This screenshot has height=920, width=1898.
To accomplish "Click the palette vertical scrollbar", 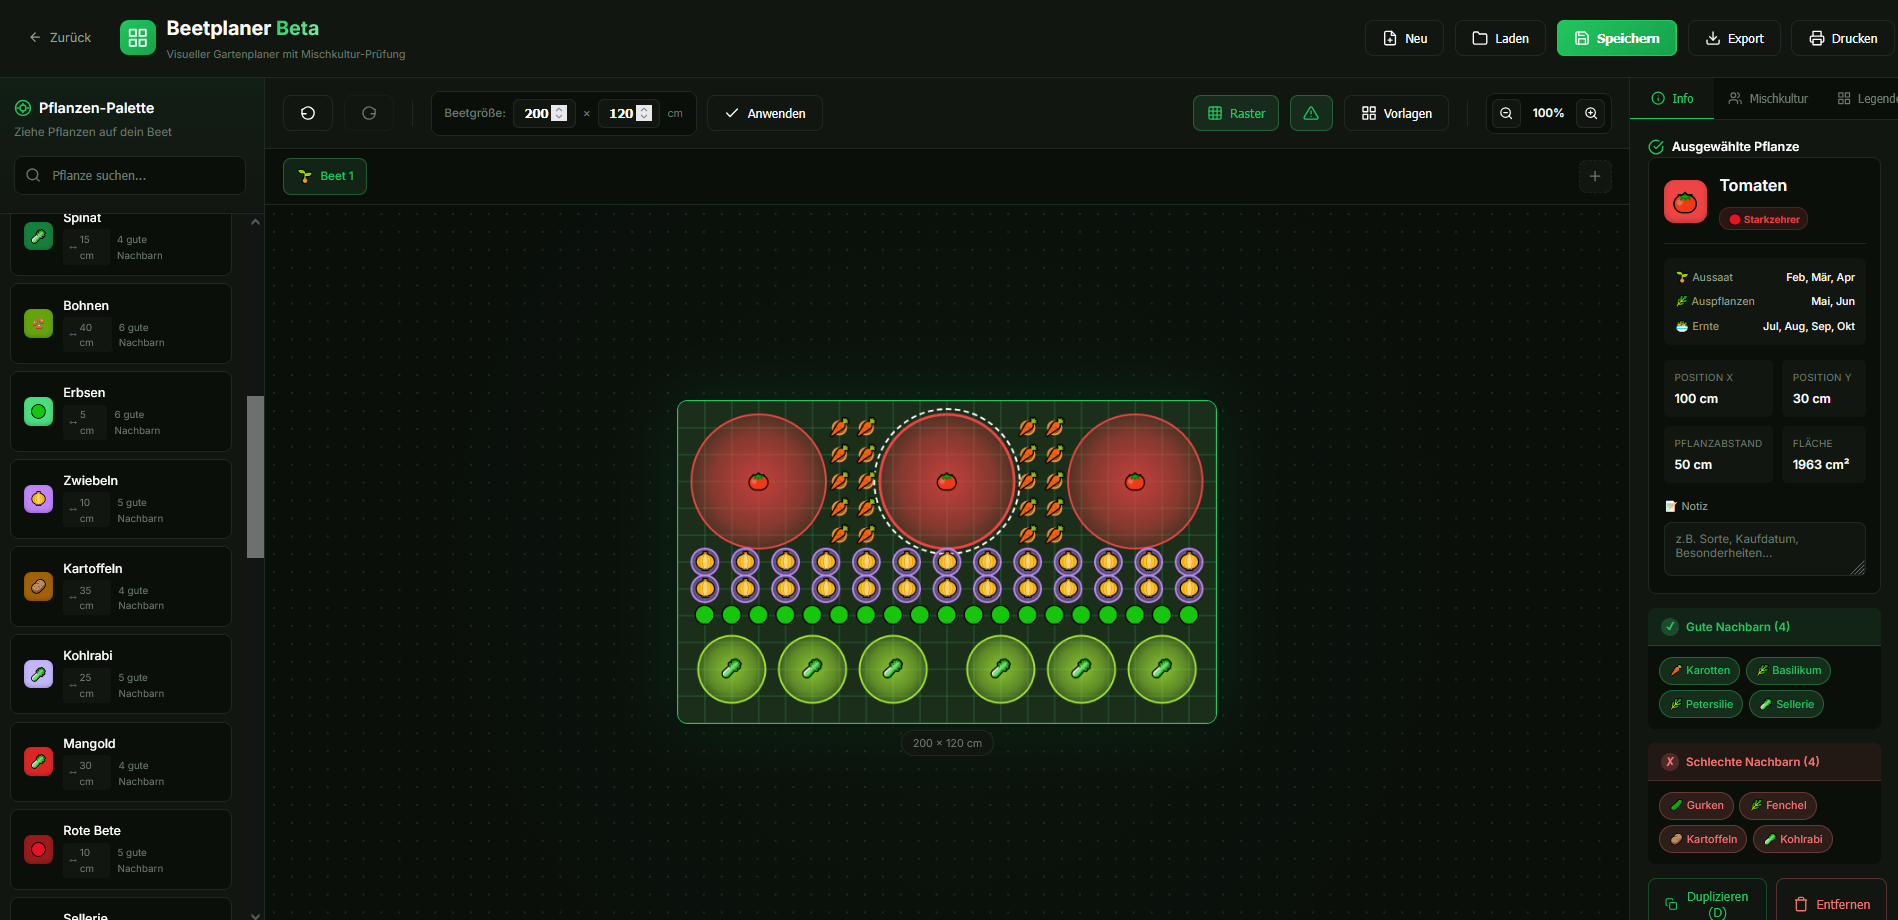I will 255,476.
